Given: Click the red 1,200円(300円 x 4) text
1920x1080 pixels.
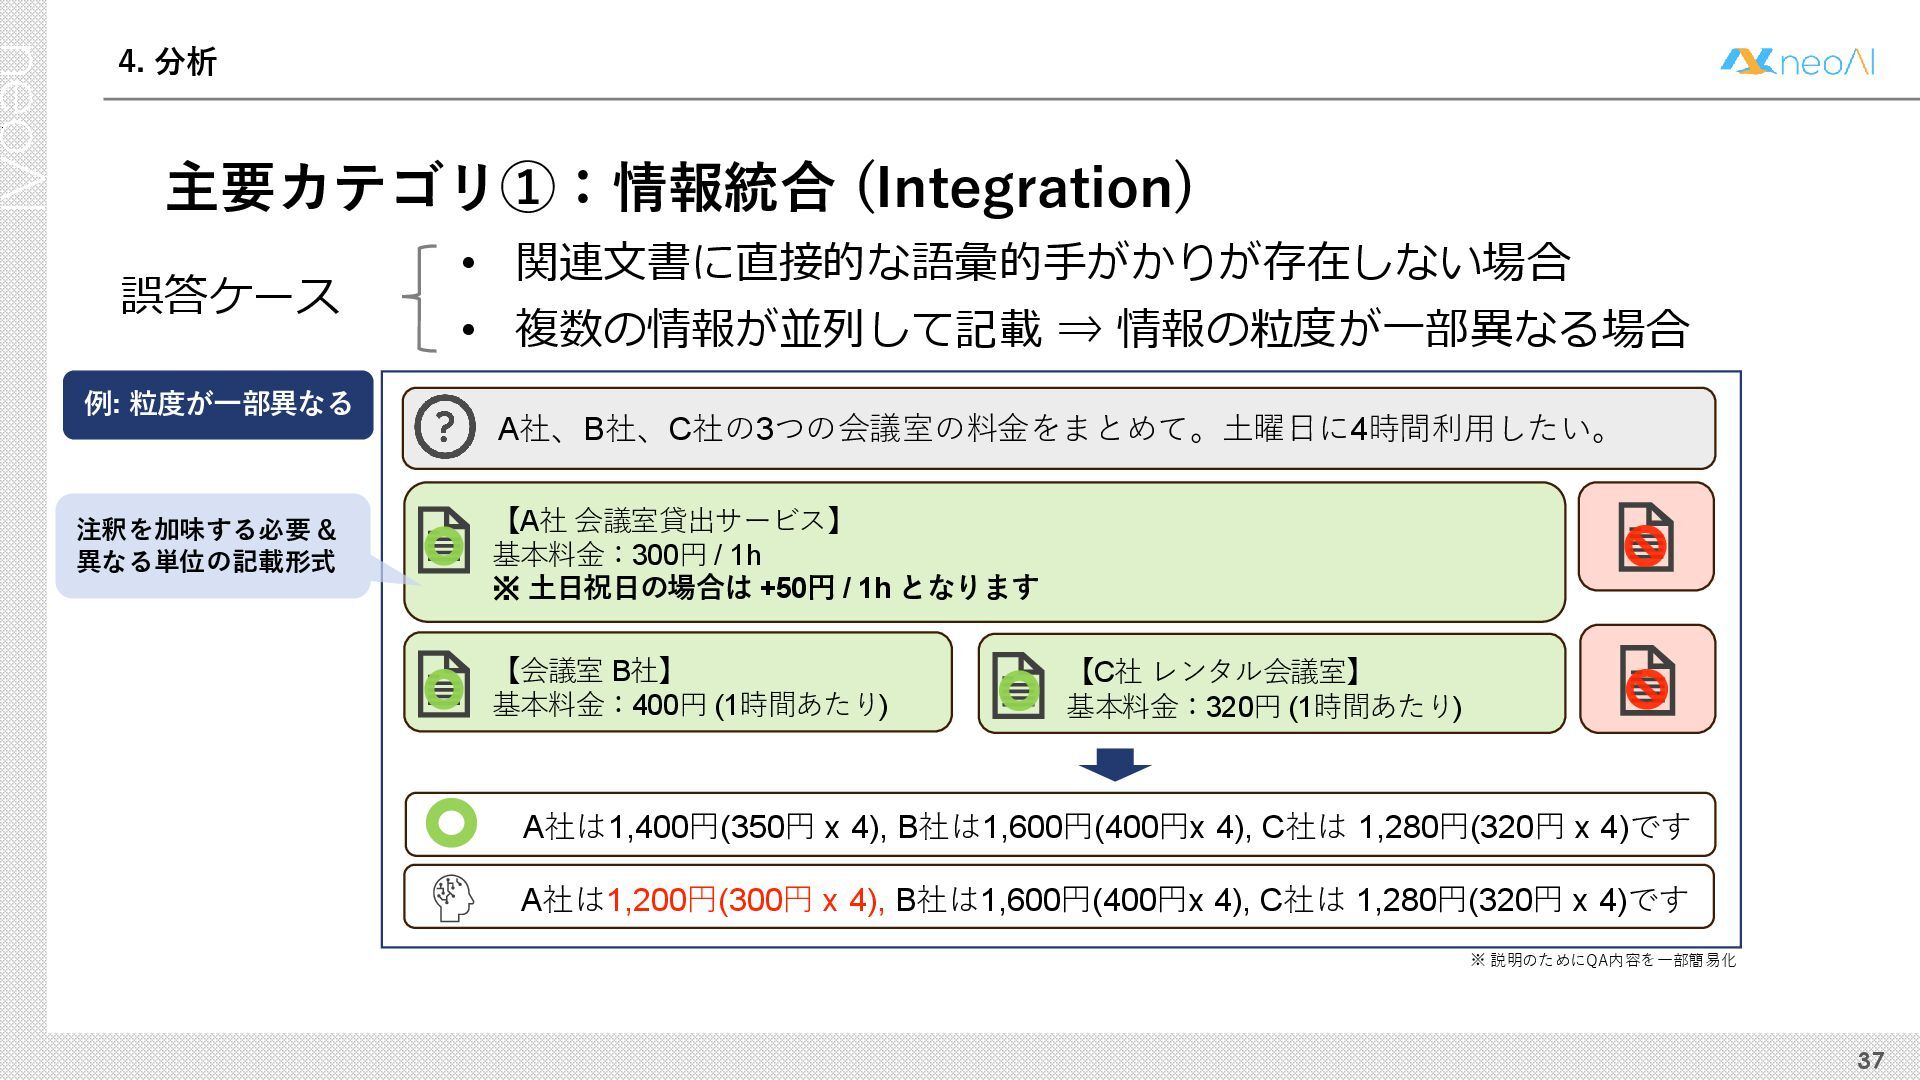Looking at the screenshot, I should [x=745, y=900].
